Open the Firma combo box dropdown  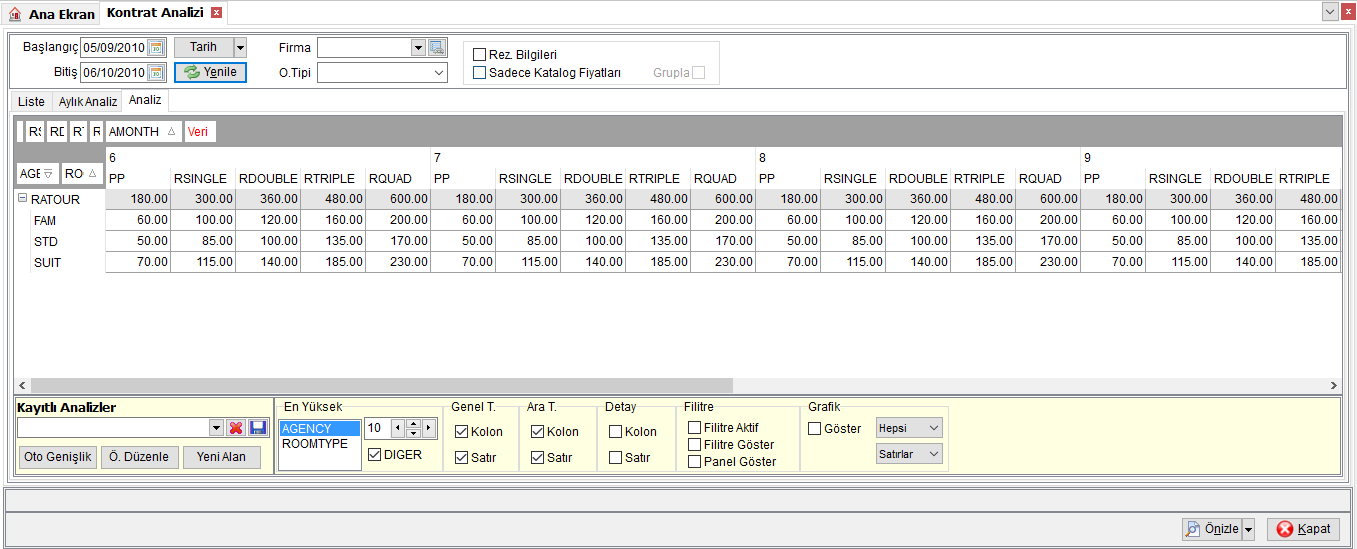[x=418, y=47]
